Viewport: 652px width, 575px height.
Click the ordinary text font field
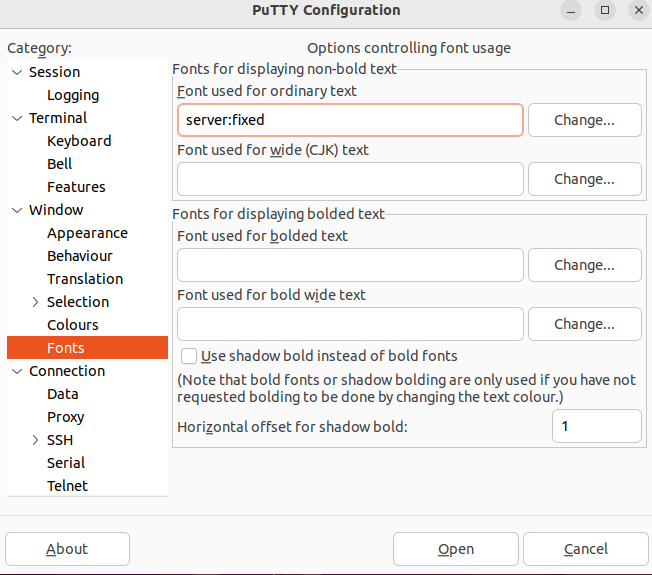point(350,120)
